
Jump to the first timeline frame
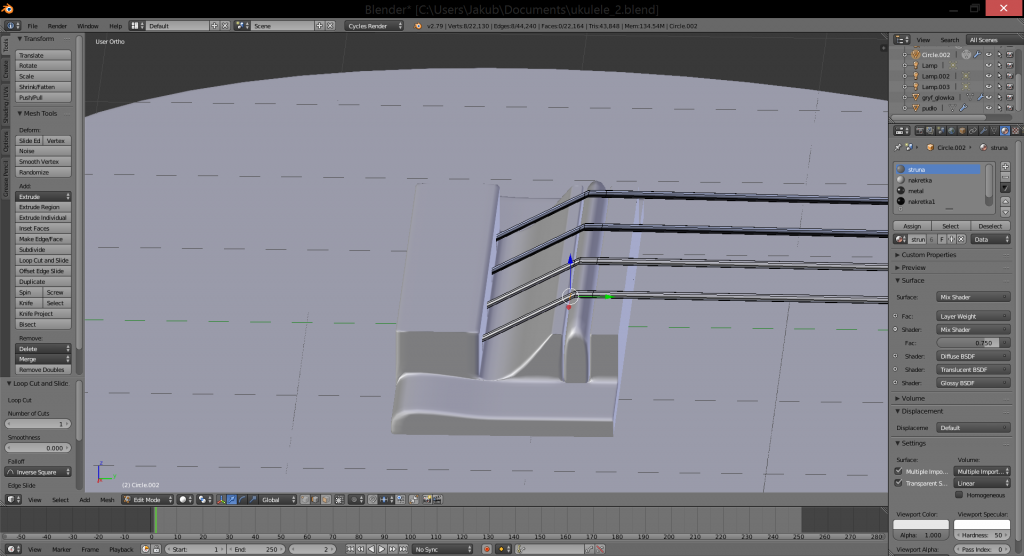coord(350,549)
